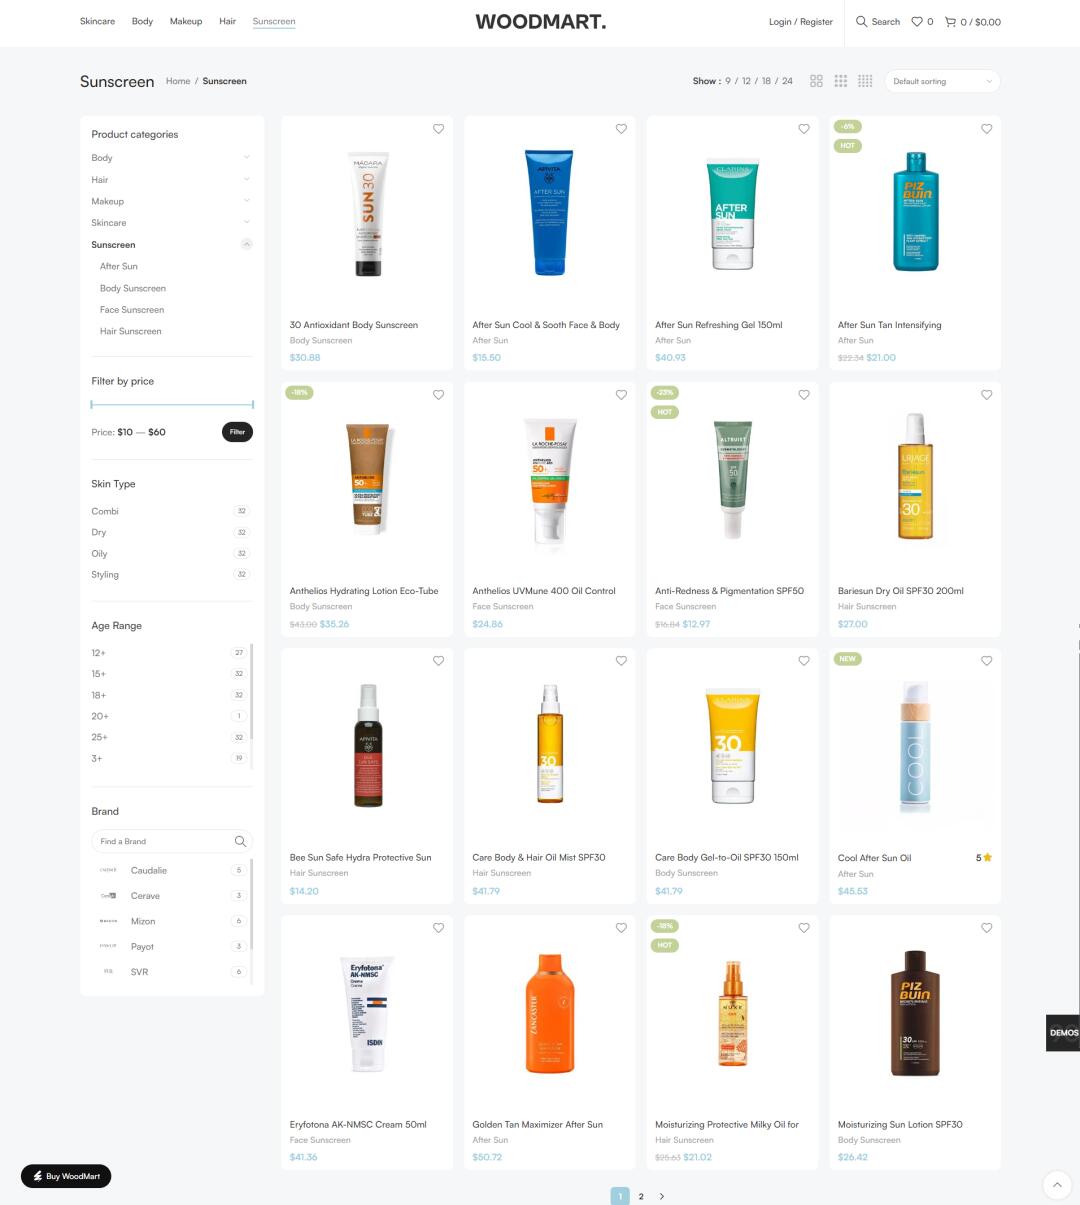Add Bee Sun Safe Hydra Protective to wishlist
This screenshot has height=1205, width=1080.
[438, 661]
